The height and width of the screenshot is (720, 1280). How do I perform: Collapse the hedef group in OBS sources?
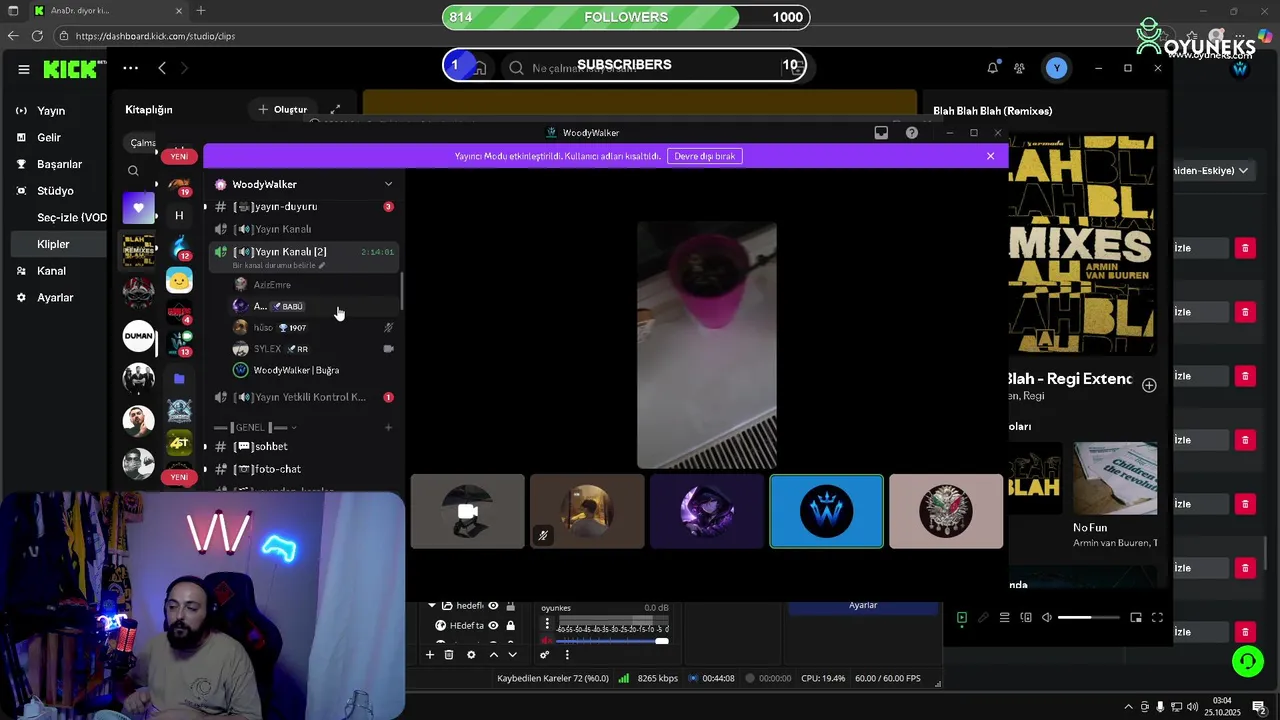(432, 606)
